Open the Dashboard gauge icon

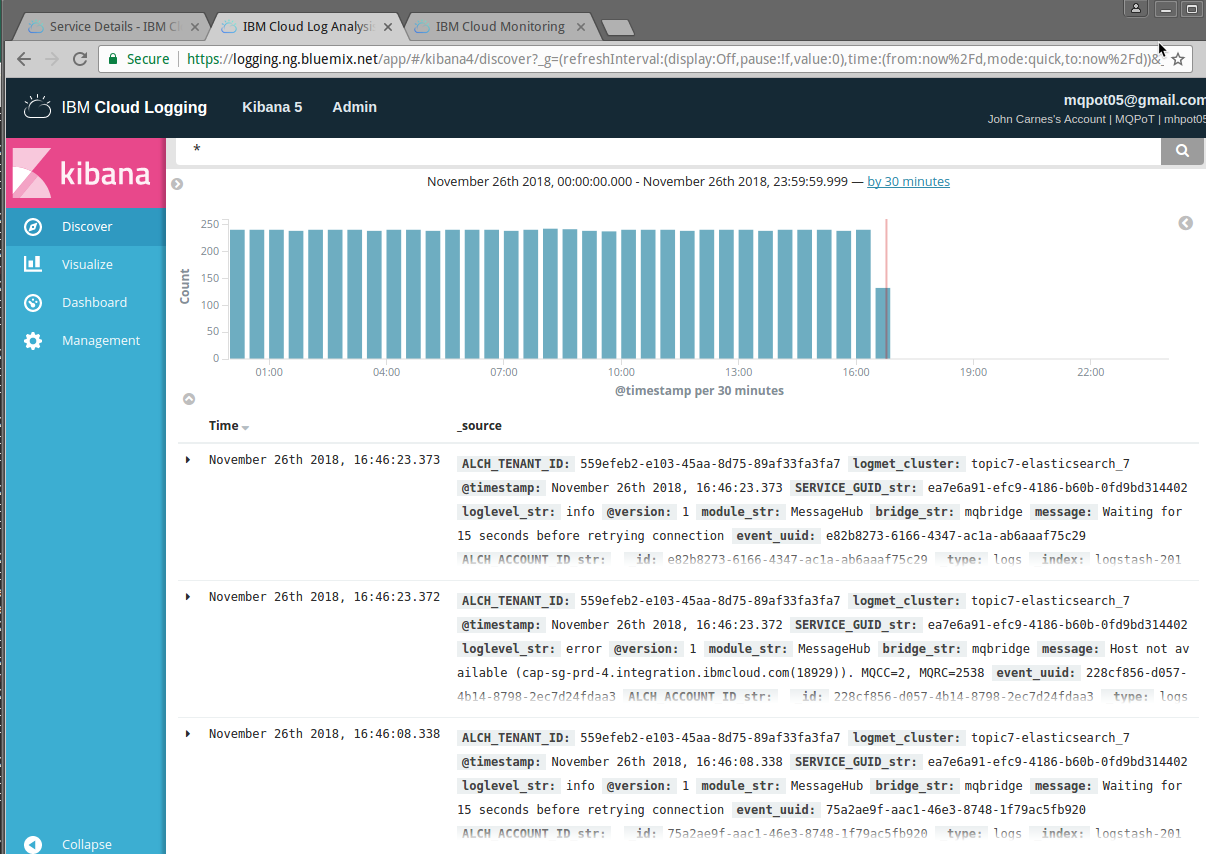tap(33, 303)
